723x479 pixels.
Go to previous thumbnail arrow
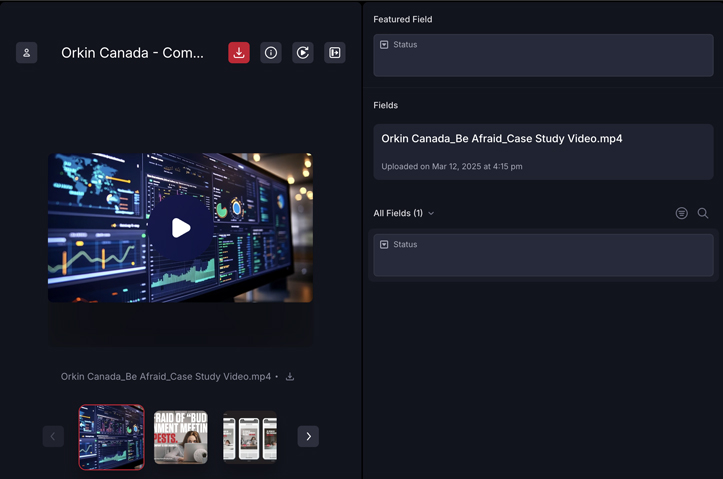tap(53, 436)
